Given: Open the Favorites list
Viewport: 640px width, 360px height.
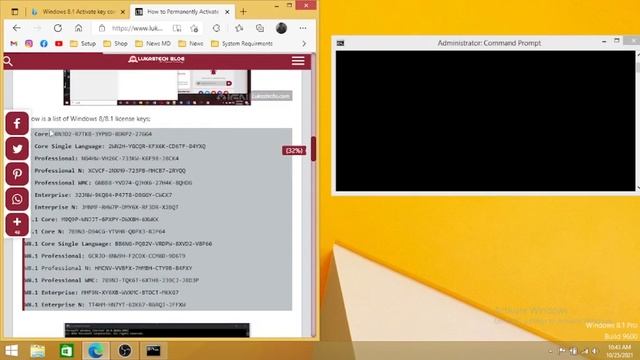Looking at the screenshot, I should (239, 28).
